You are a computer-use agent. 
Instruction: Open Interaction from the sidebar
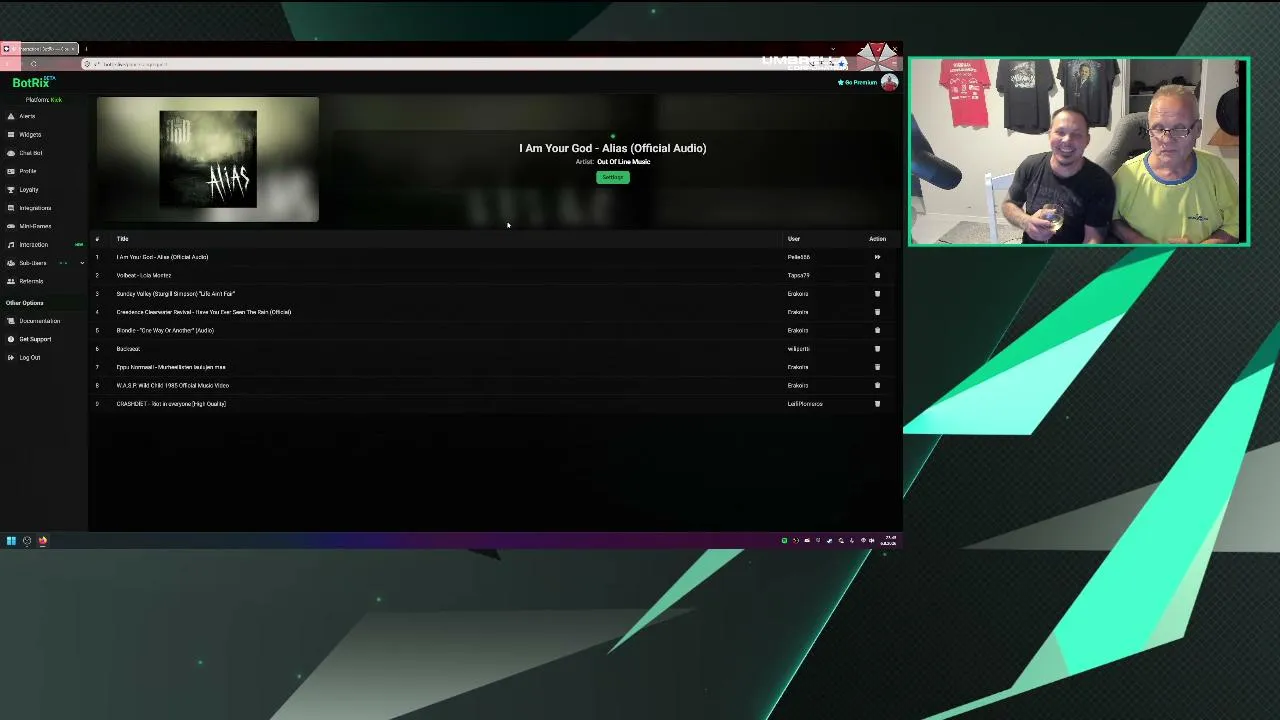33,245
